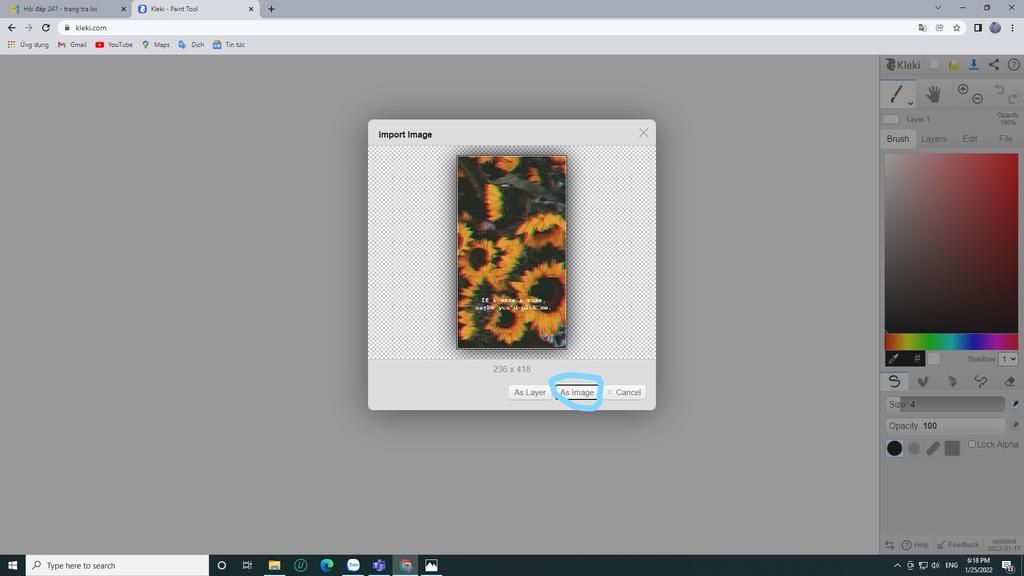Open the help question-mark icon at top
Viewport: 1024px width, 576px height.
(x=1014, y=65)
